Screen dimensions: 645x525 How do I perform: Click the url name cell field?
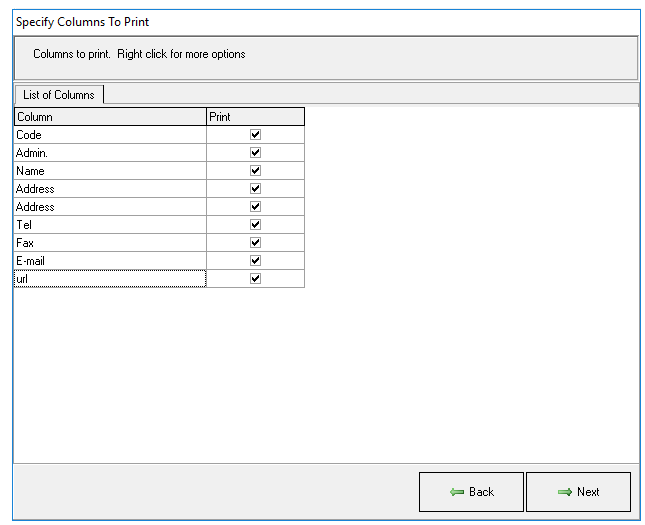click(110, 279)
